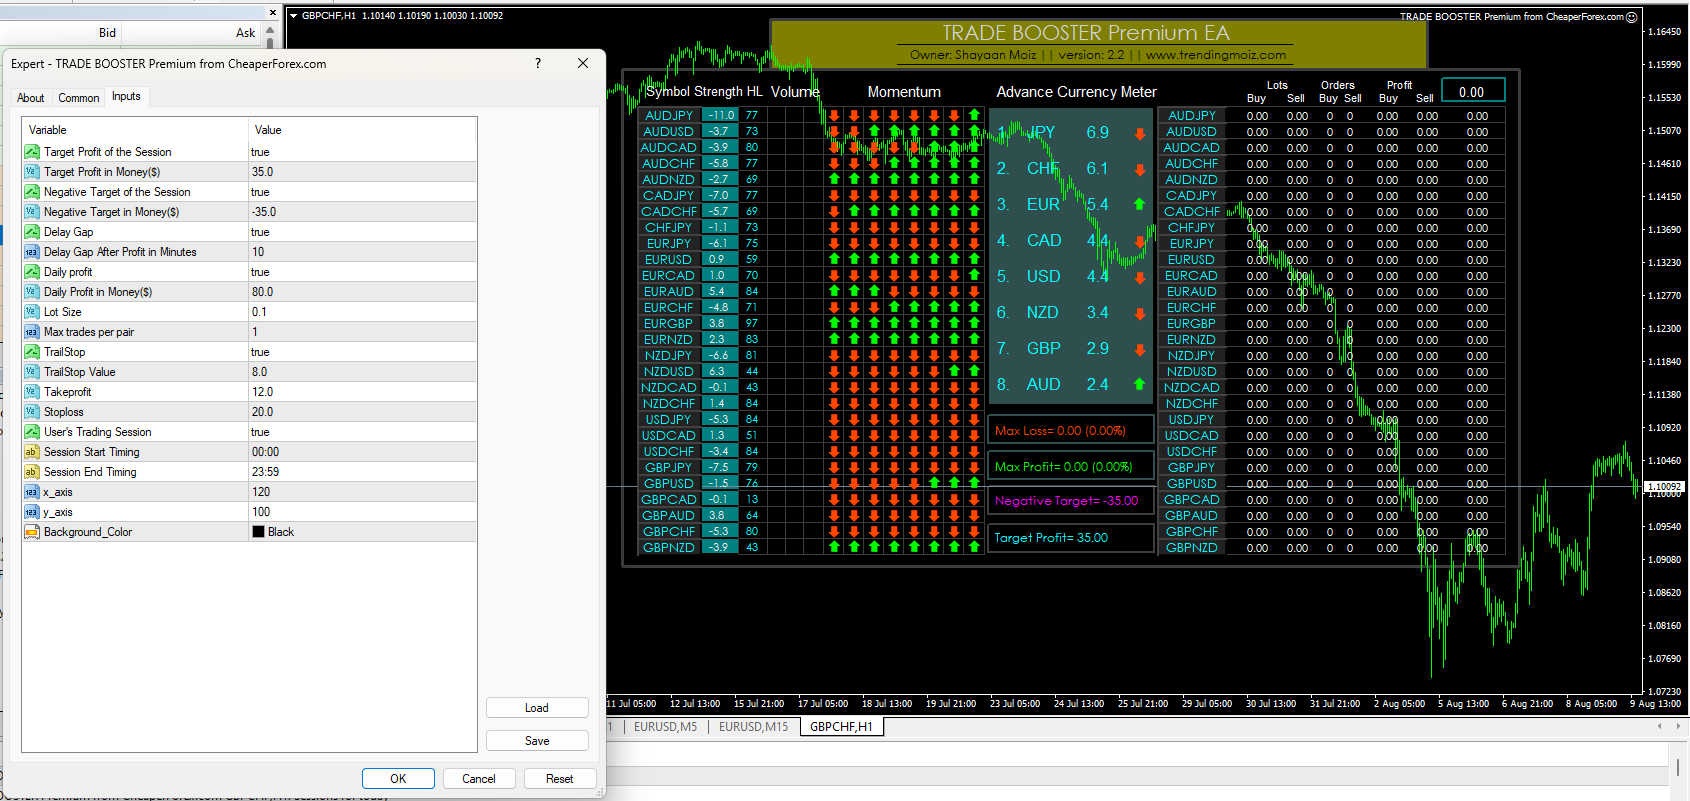Select the Daily profit boolean variable icon
This screenshot has width=1690, height=801.
point(32,272)
